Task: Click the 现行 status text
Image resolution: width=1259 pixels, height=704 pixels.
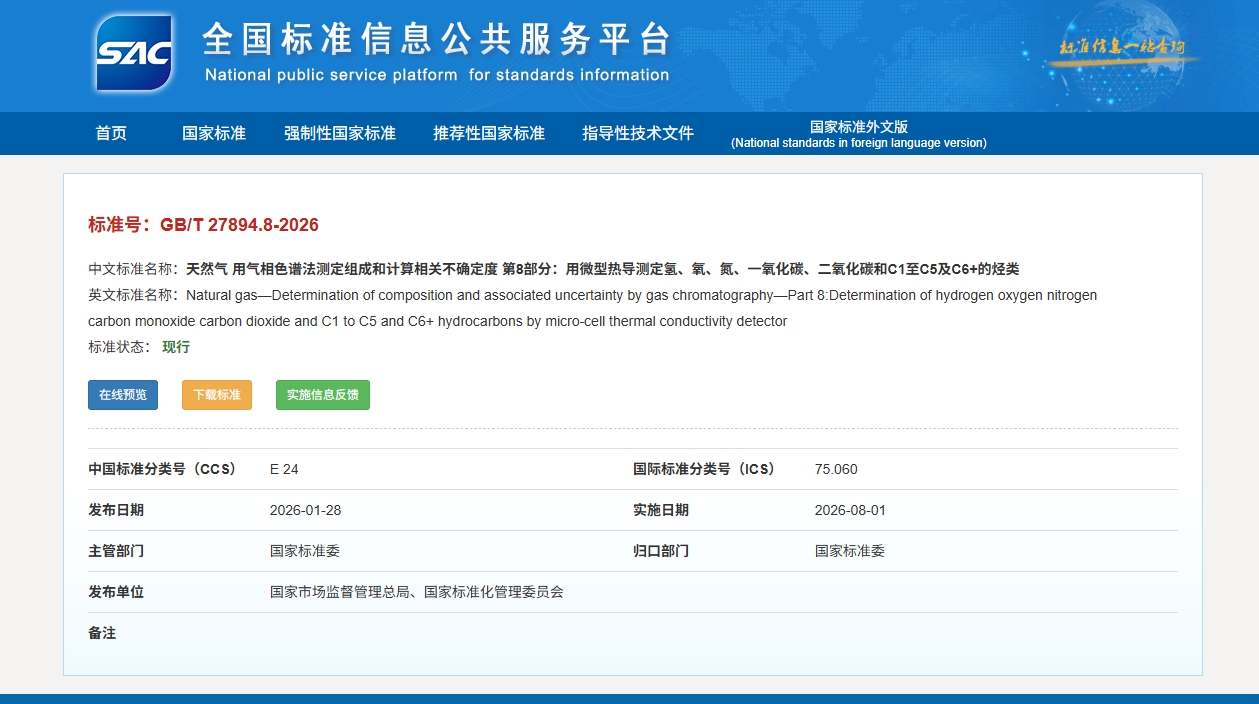Action: tap(176, 347)
